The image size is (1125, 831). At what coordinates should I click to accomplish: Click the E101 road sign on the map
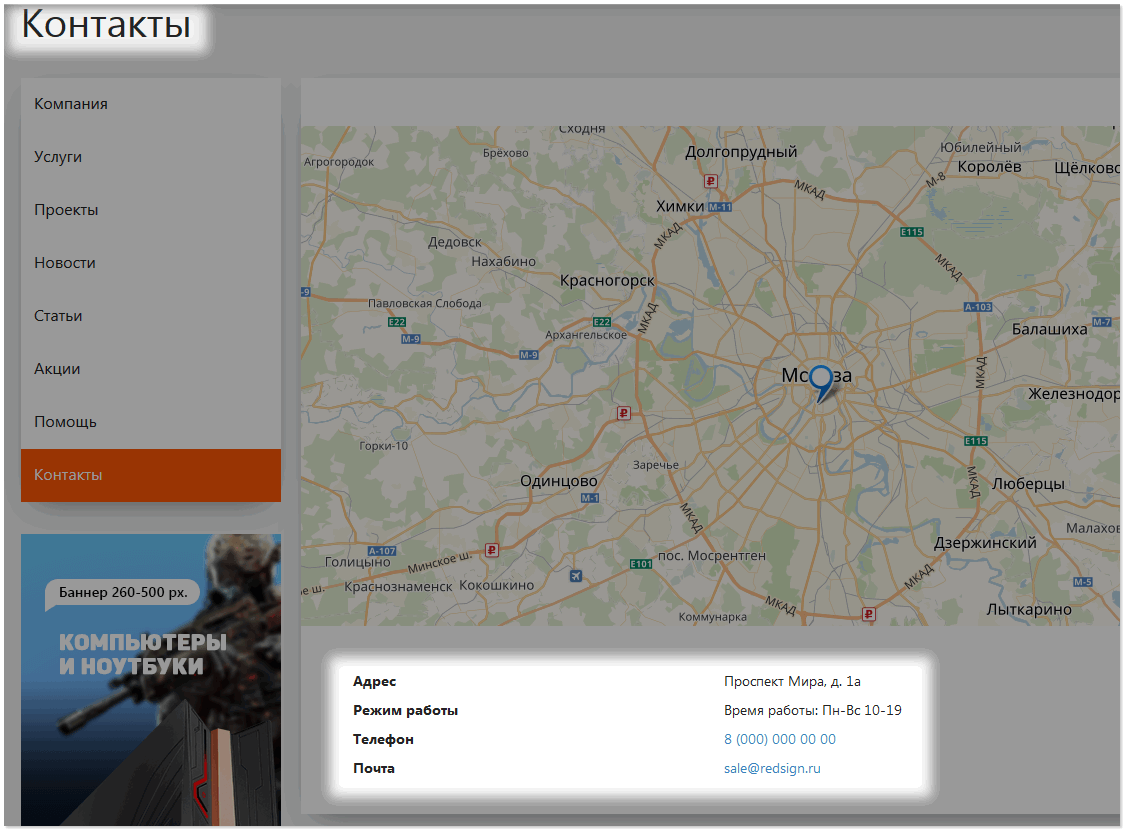coord(641,564)
